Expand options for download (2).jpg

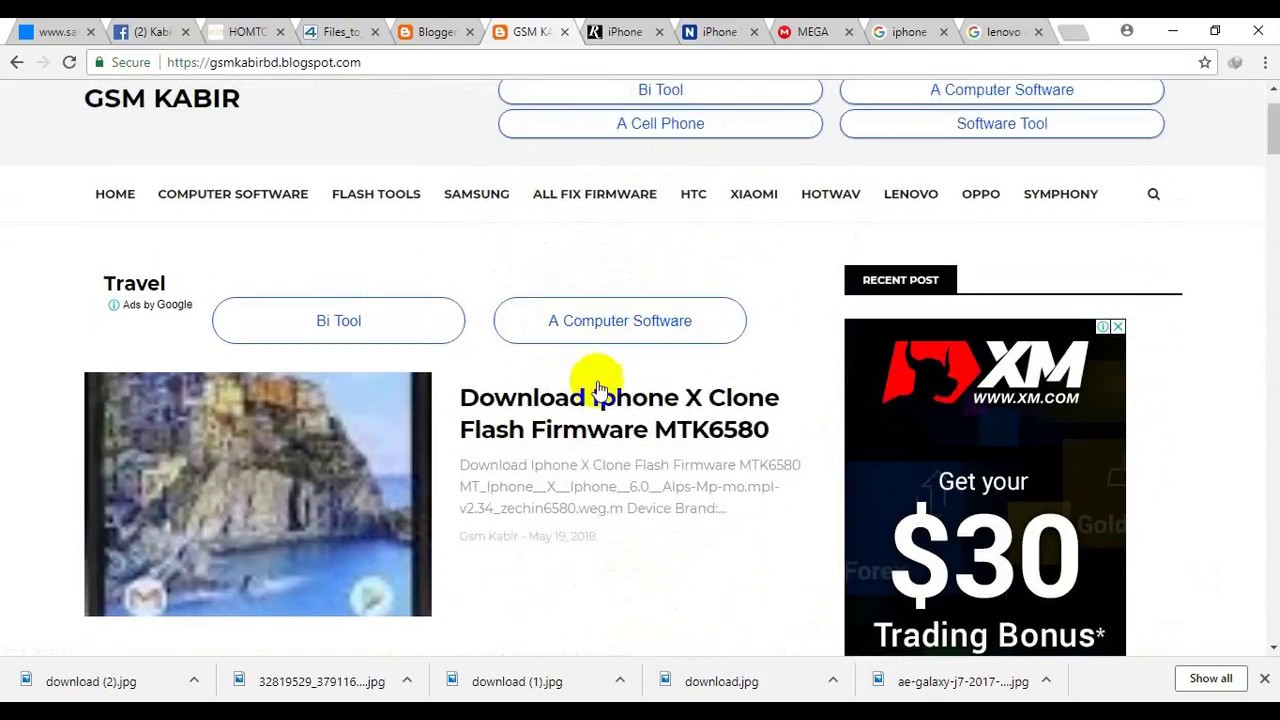[194, 681]
